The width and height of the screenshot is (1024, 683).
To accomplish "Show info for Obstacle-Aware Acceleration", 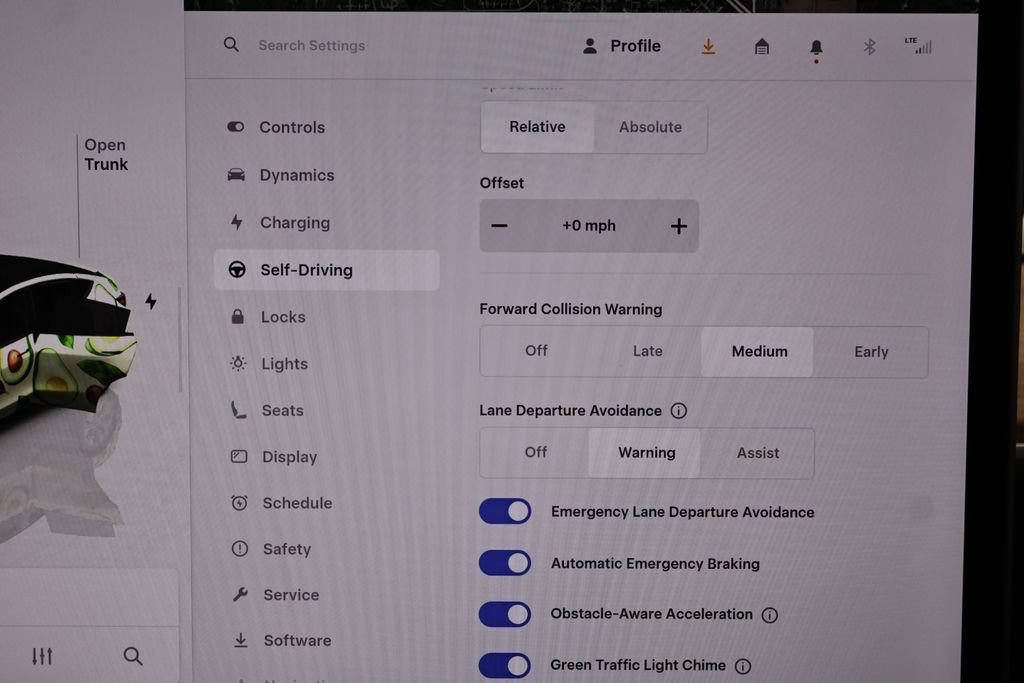I will [769, 615].
